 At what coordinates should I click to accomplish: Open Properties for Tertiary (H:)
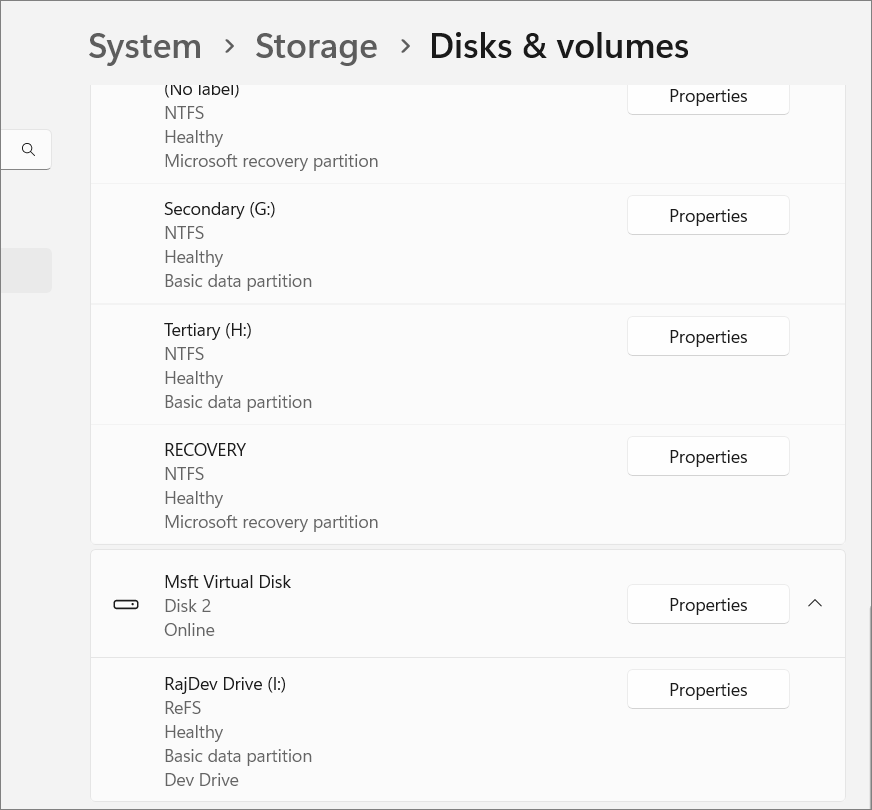(708, 337)
